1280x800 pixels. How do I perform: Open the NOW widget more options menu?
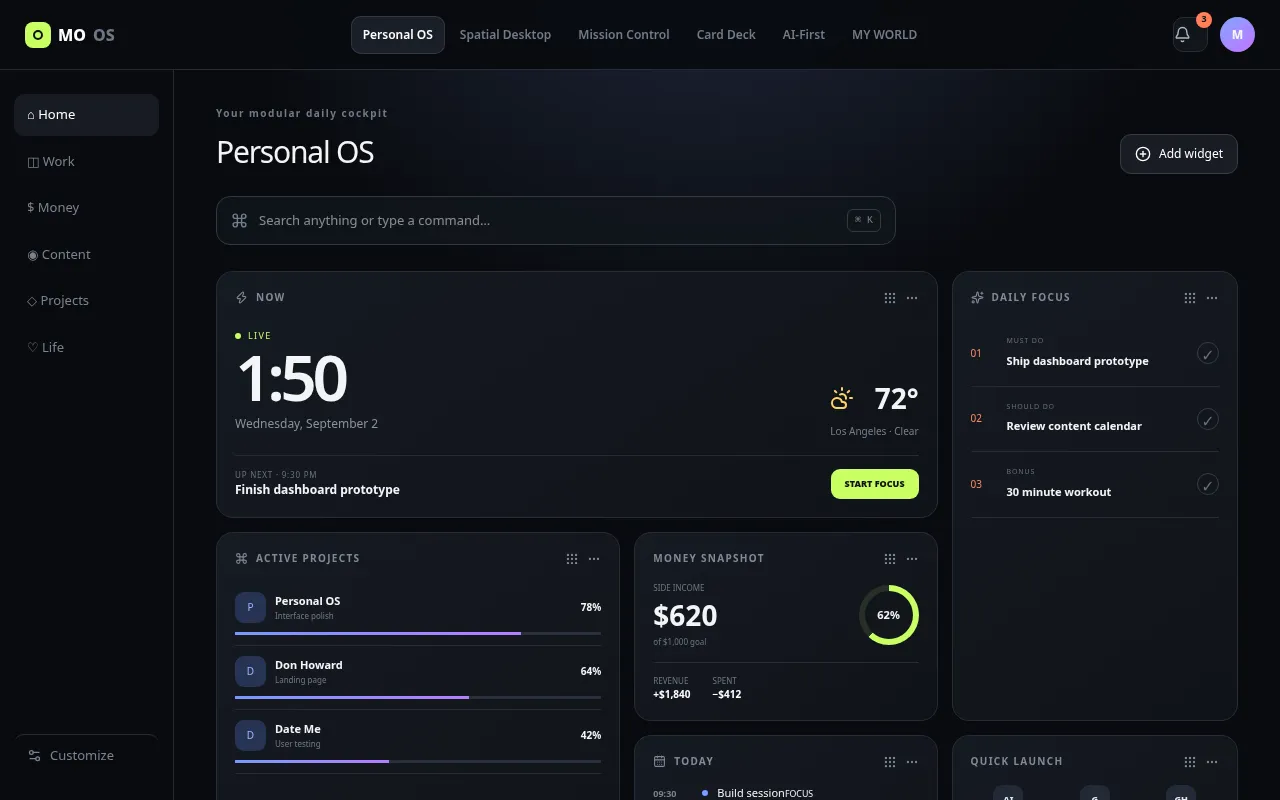912,298
